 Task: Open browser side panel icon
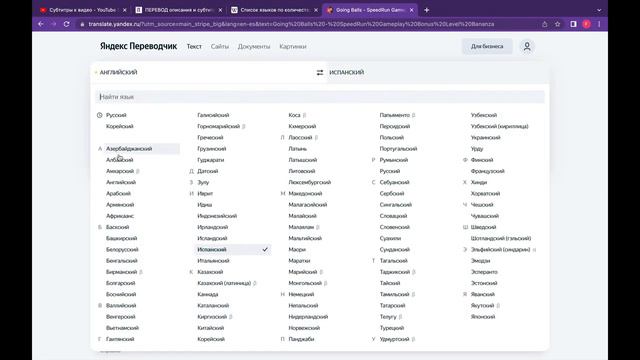point(573,24)
